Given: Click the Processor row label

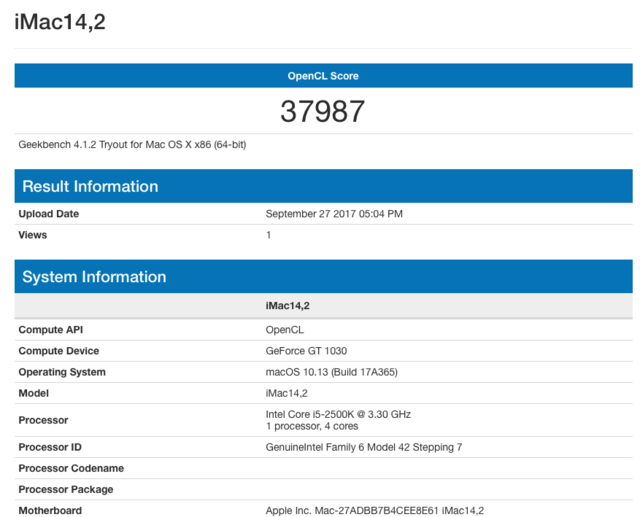Looking at the screenshot, I should click(x=43, y=420).
